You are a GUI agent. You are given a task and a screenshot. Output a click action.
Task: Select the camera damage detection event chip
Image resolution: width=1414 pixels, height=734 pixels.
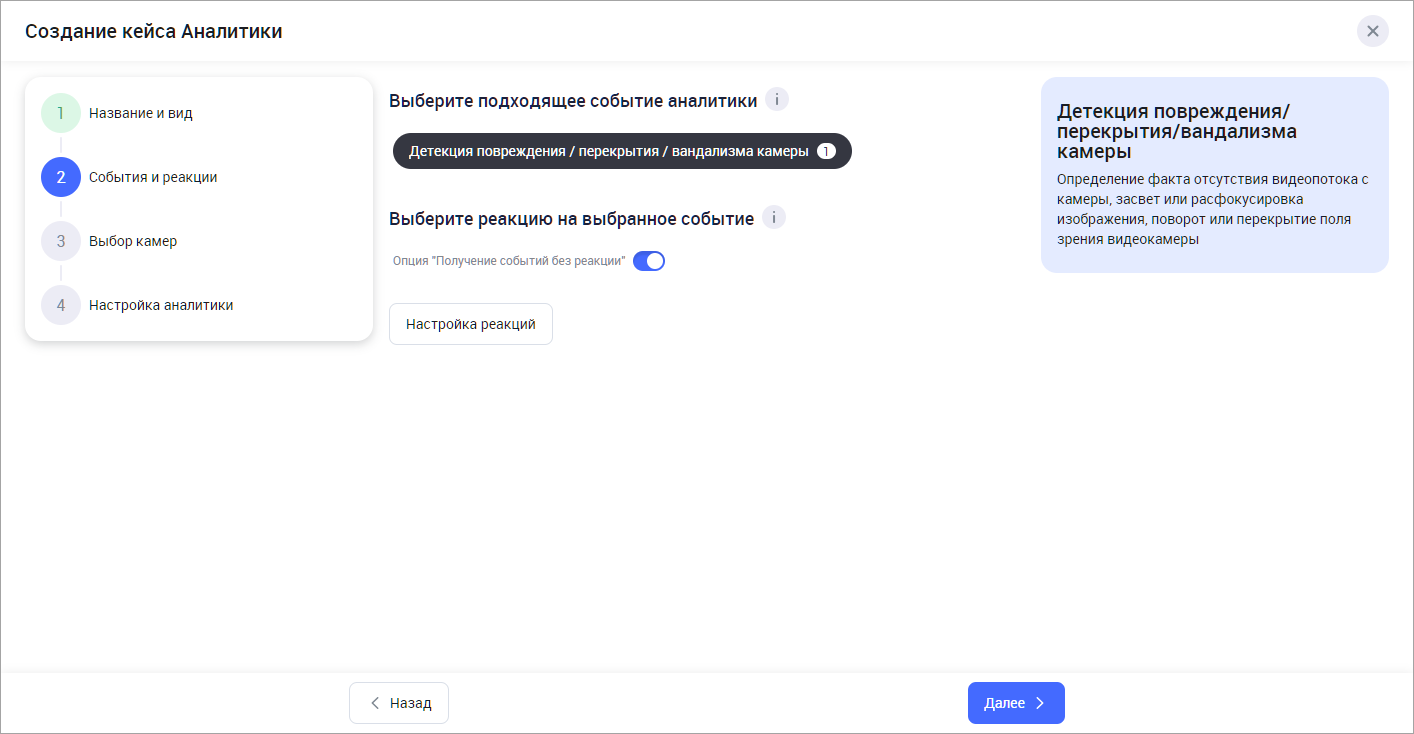point(608,151)
